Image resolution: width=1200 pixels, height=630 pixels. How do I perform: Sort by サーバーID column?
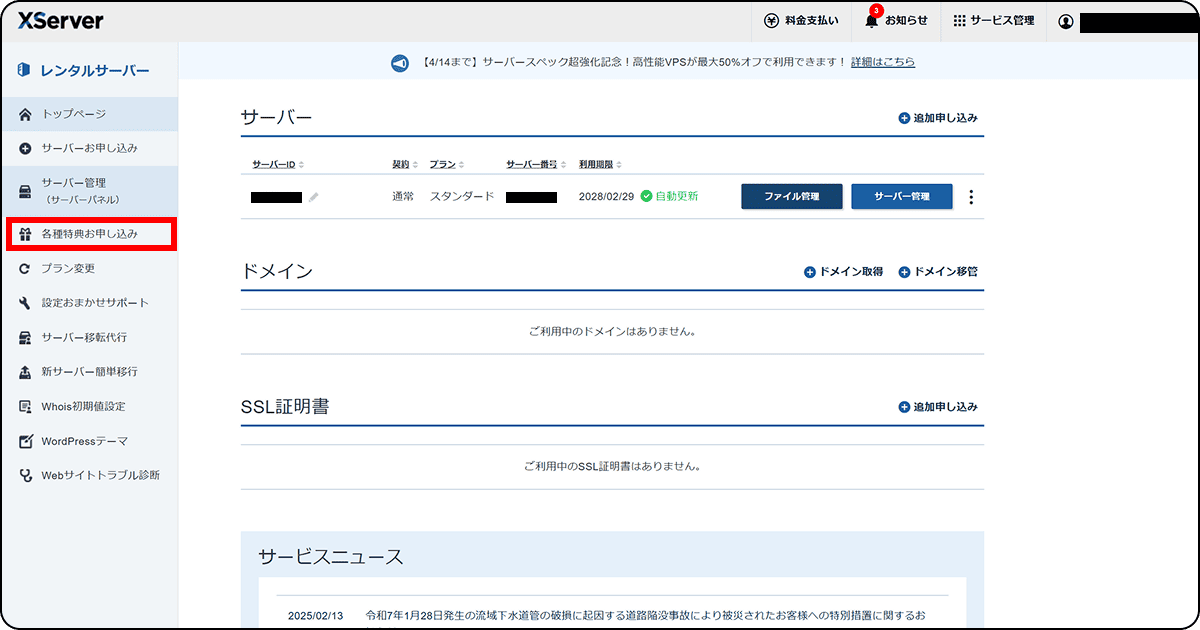pos(278,164)
